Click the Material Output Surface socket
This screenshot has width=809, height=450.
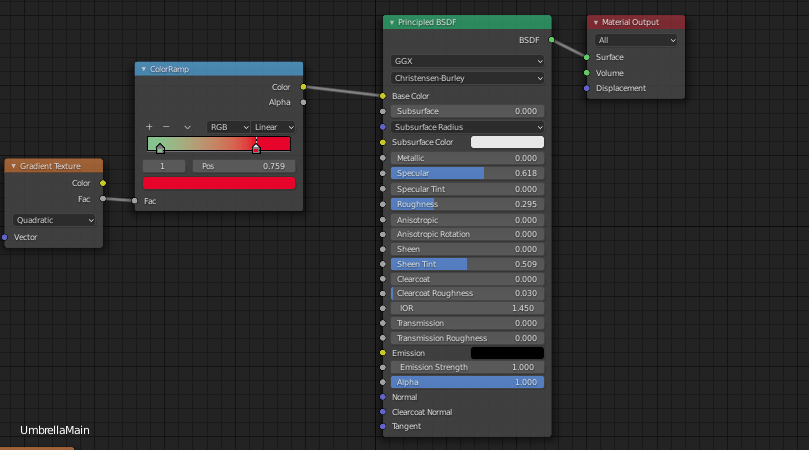point(587,57)
